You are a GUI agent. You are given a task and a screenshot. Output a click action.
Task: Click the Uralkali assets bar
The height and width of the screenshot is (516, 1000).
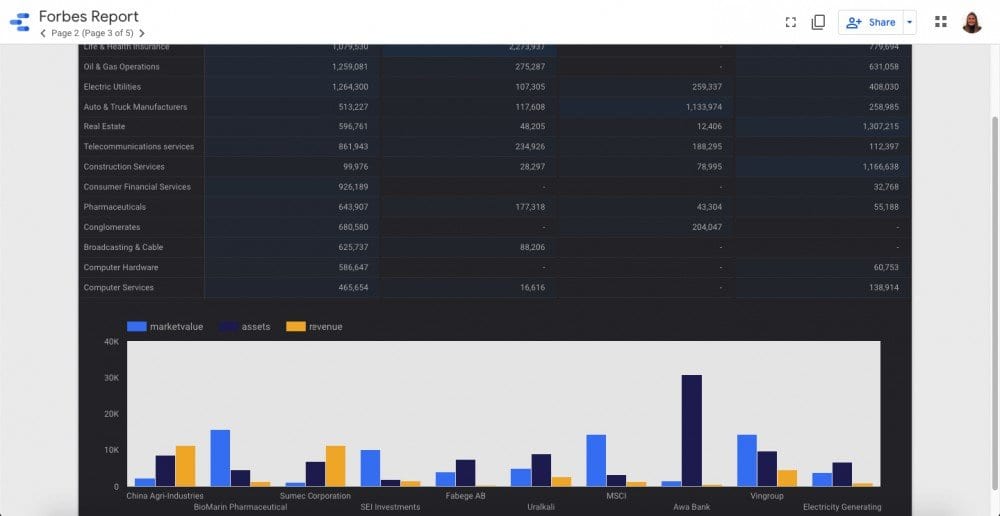click(541, 470)
